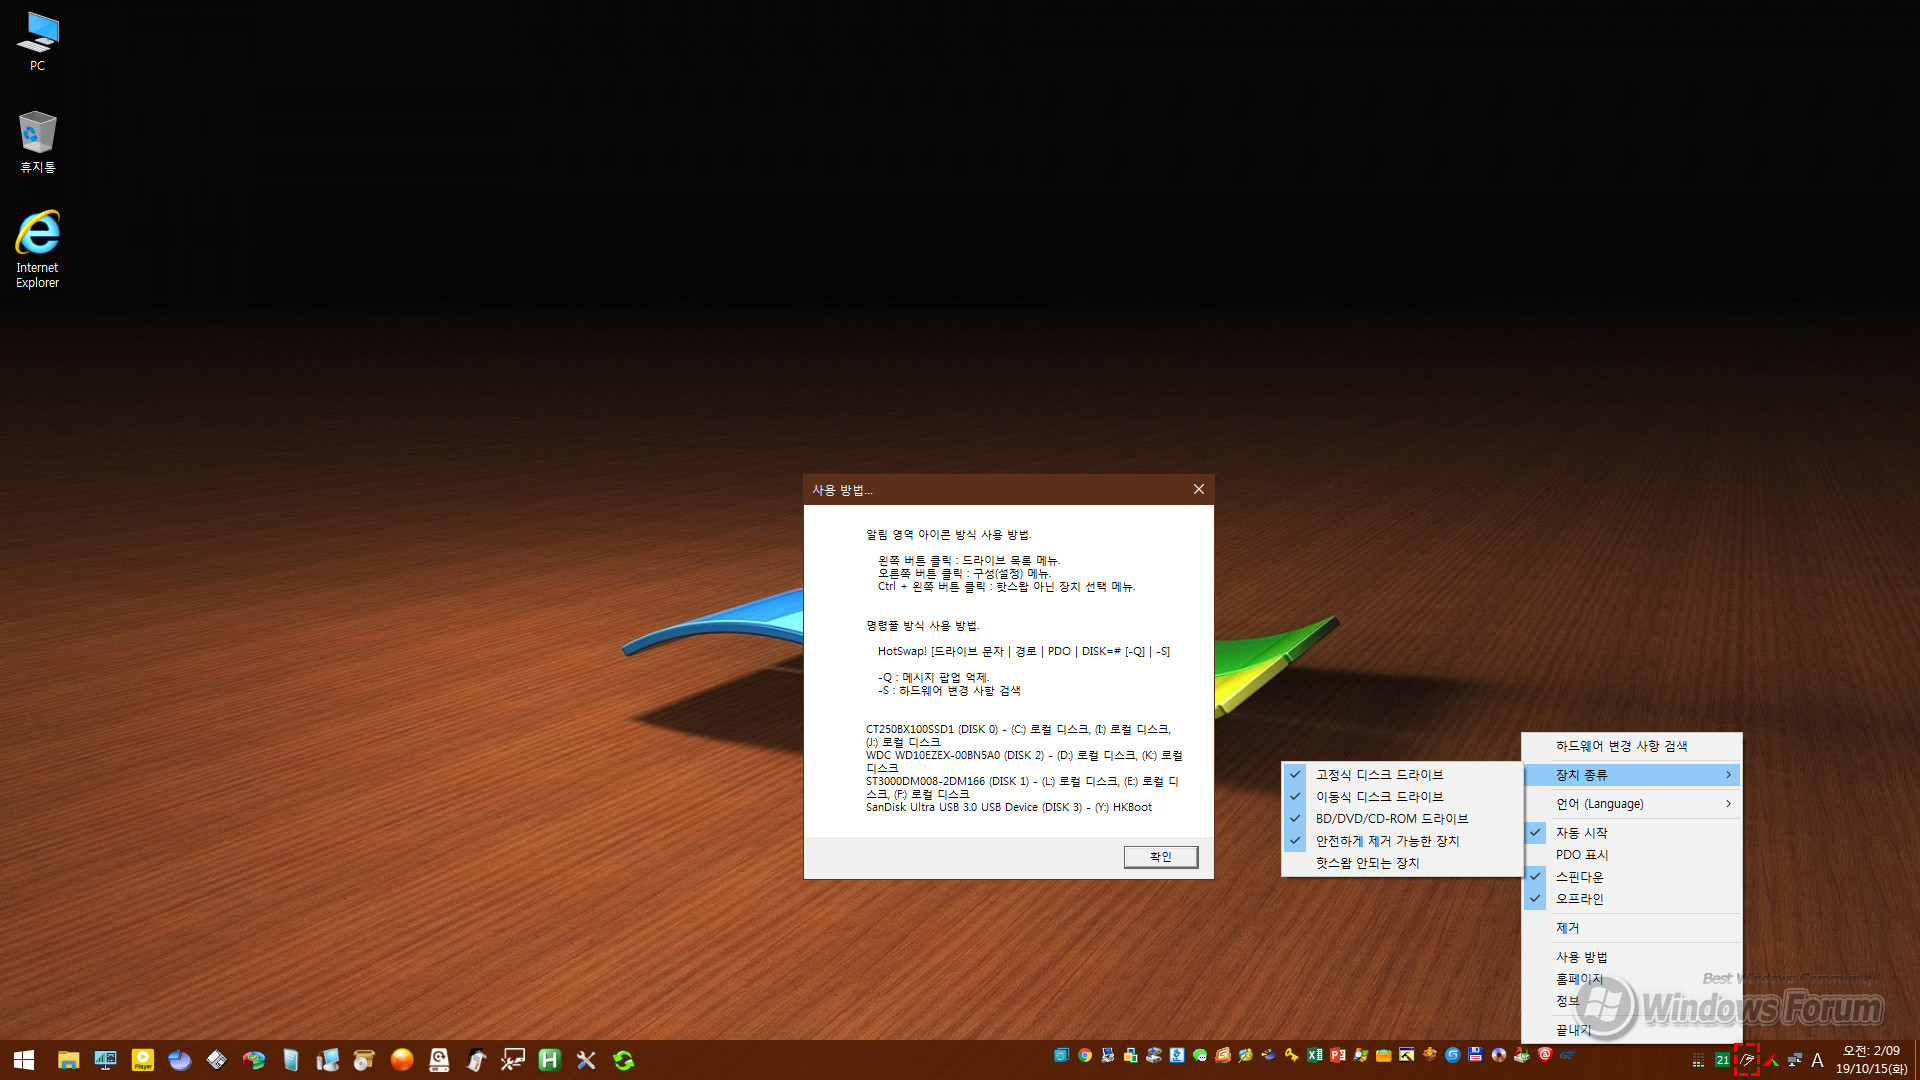Open the tray clock showing 오전 2/09
1920x1080 pixels.
(x=1871, y=1060)
